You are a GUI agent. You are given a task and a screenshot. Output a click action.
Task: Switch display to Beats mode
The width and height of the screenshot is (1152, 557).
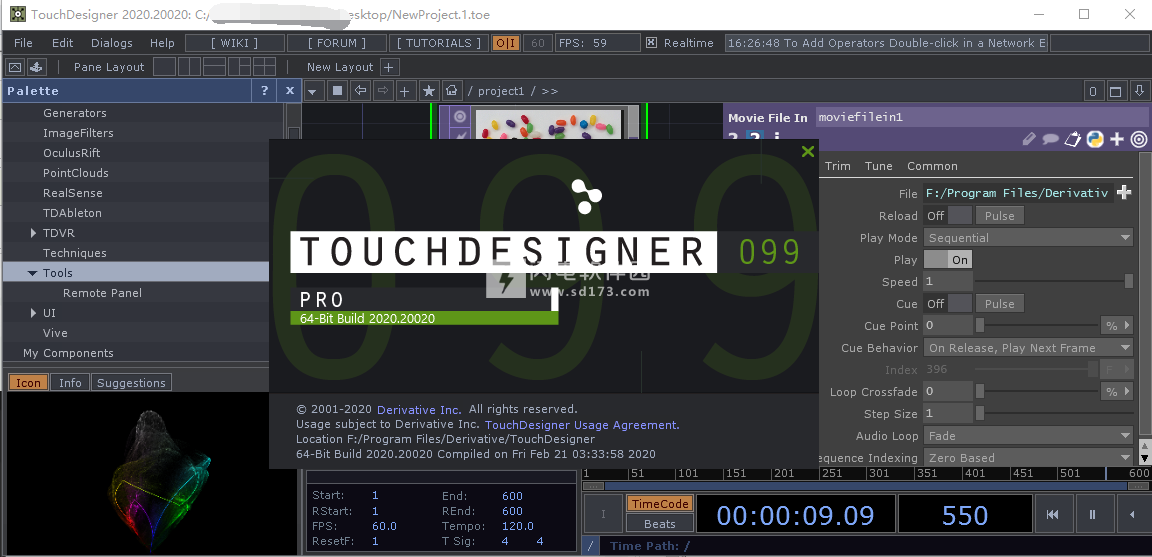[660, 524]
